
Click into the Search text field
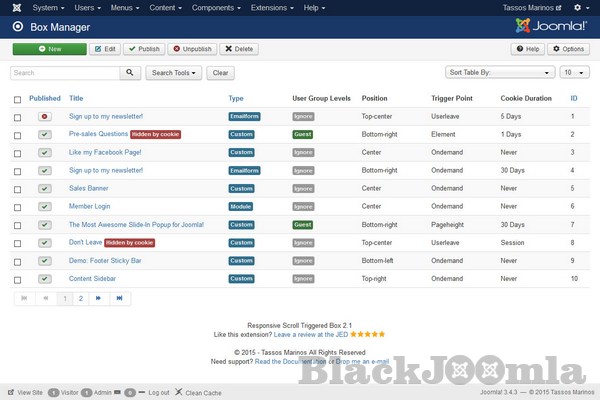65,73
